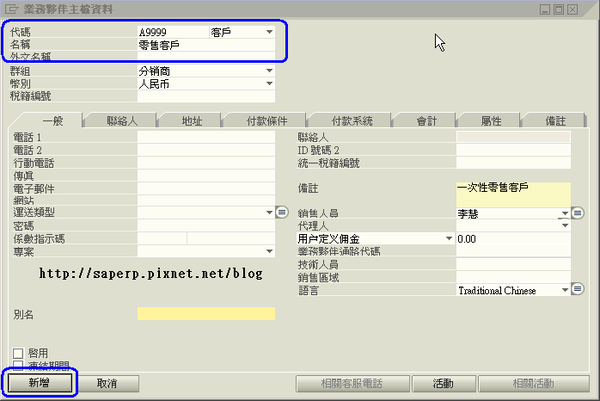Click the 名稱 field containing 零售客戶
This screenshot has width=600, height=401.
click(206, 45)
